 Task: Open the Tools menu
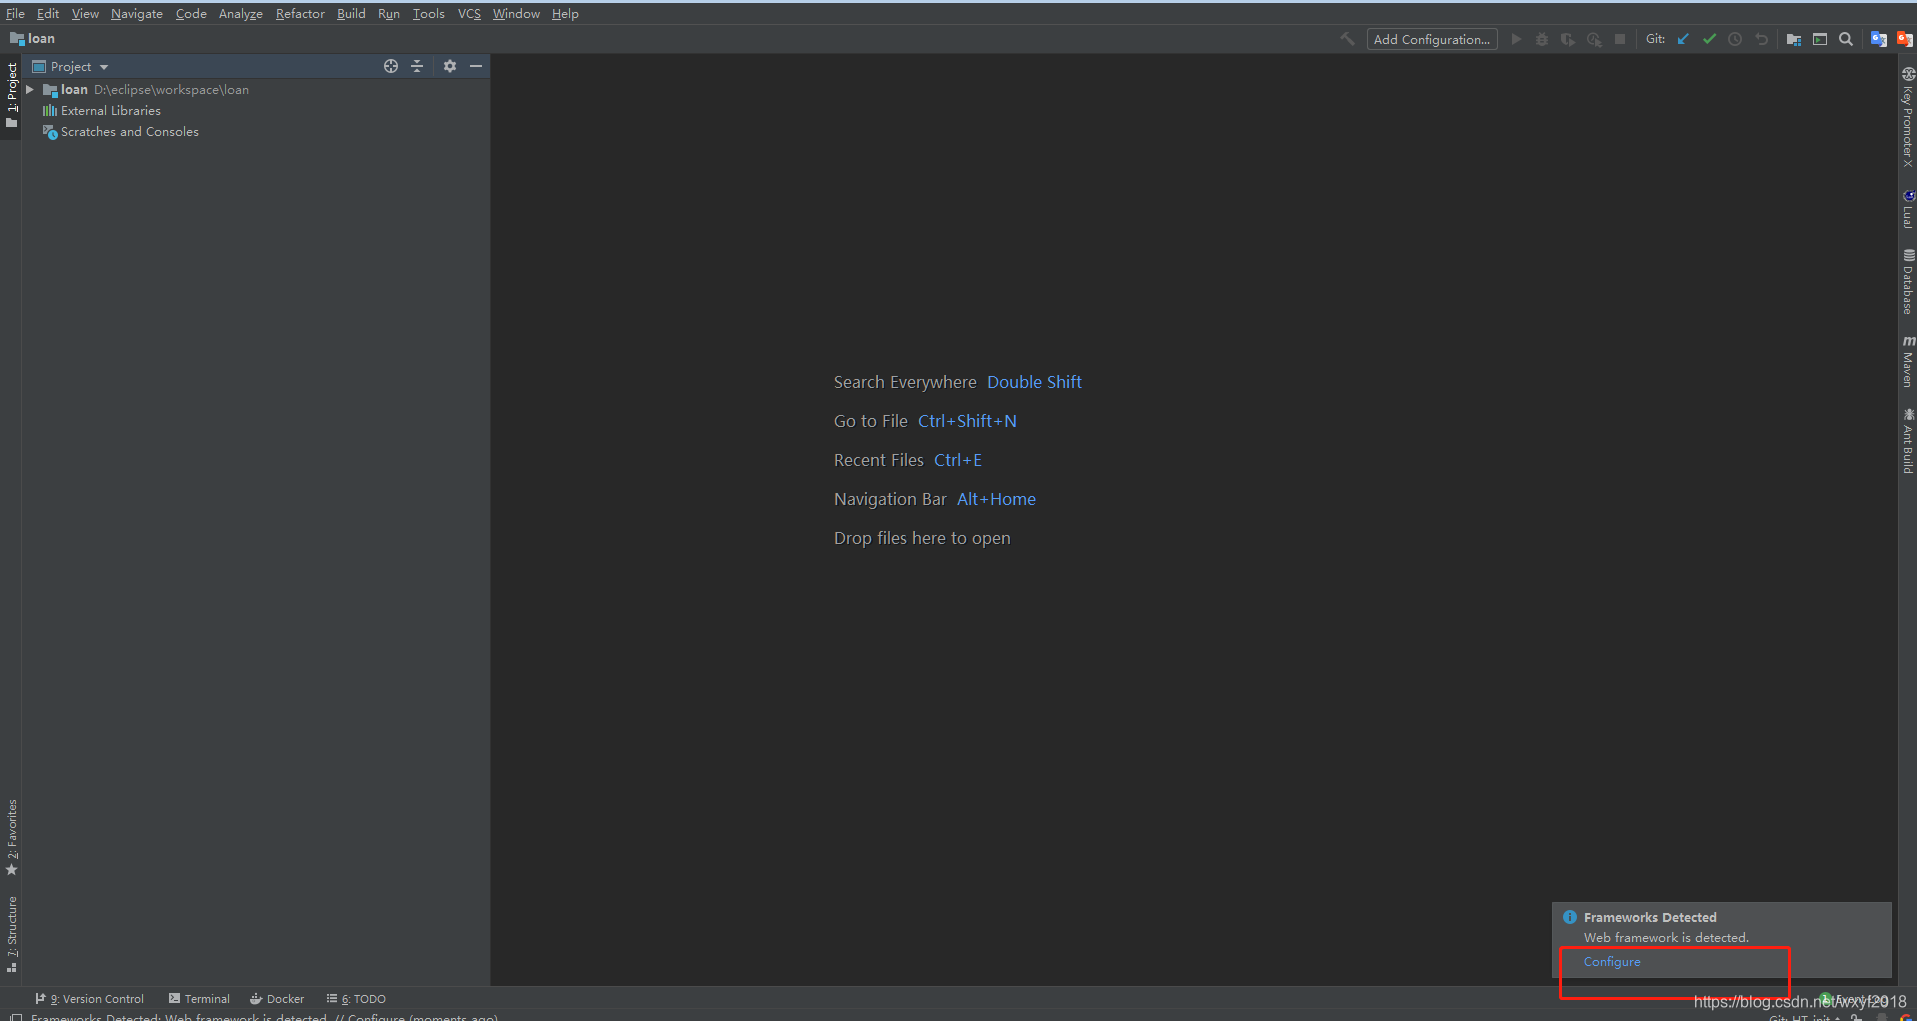pos(429,13)
